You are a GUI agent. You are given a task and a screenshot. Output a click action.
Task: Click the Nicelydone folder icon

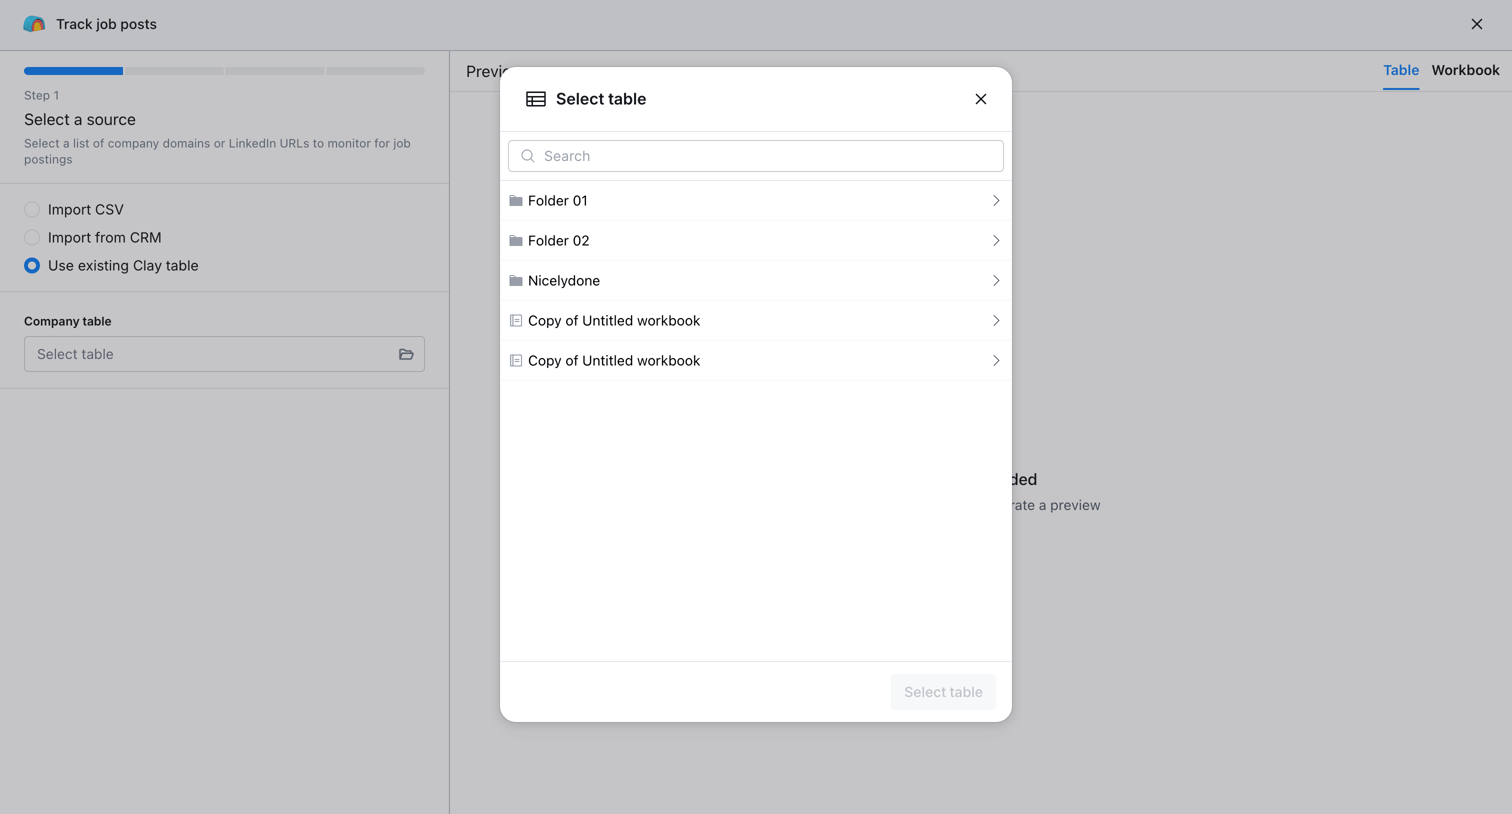[x=516, y=281]
